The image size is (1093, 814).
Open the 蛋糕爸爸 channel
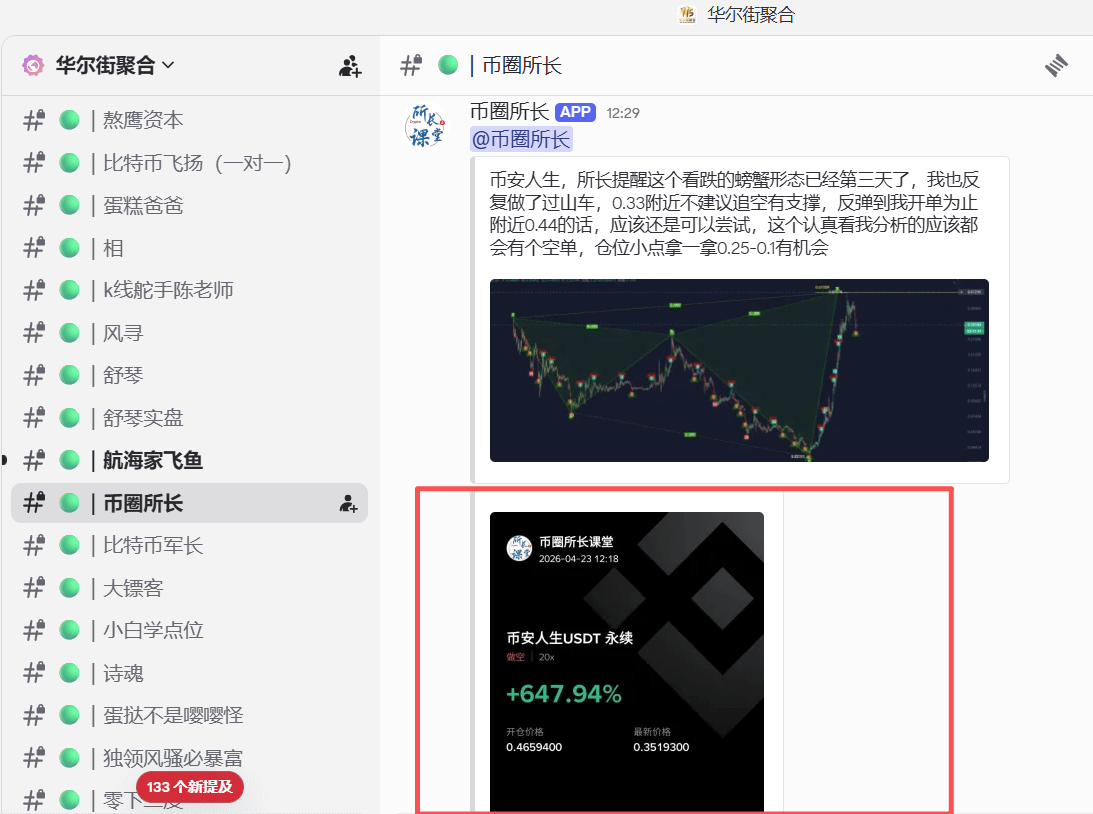tap(190, 206)
